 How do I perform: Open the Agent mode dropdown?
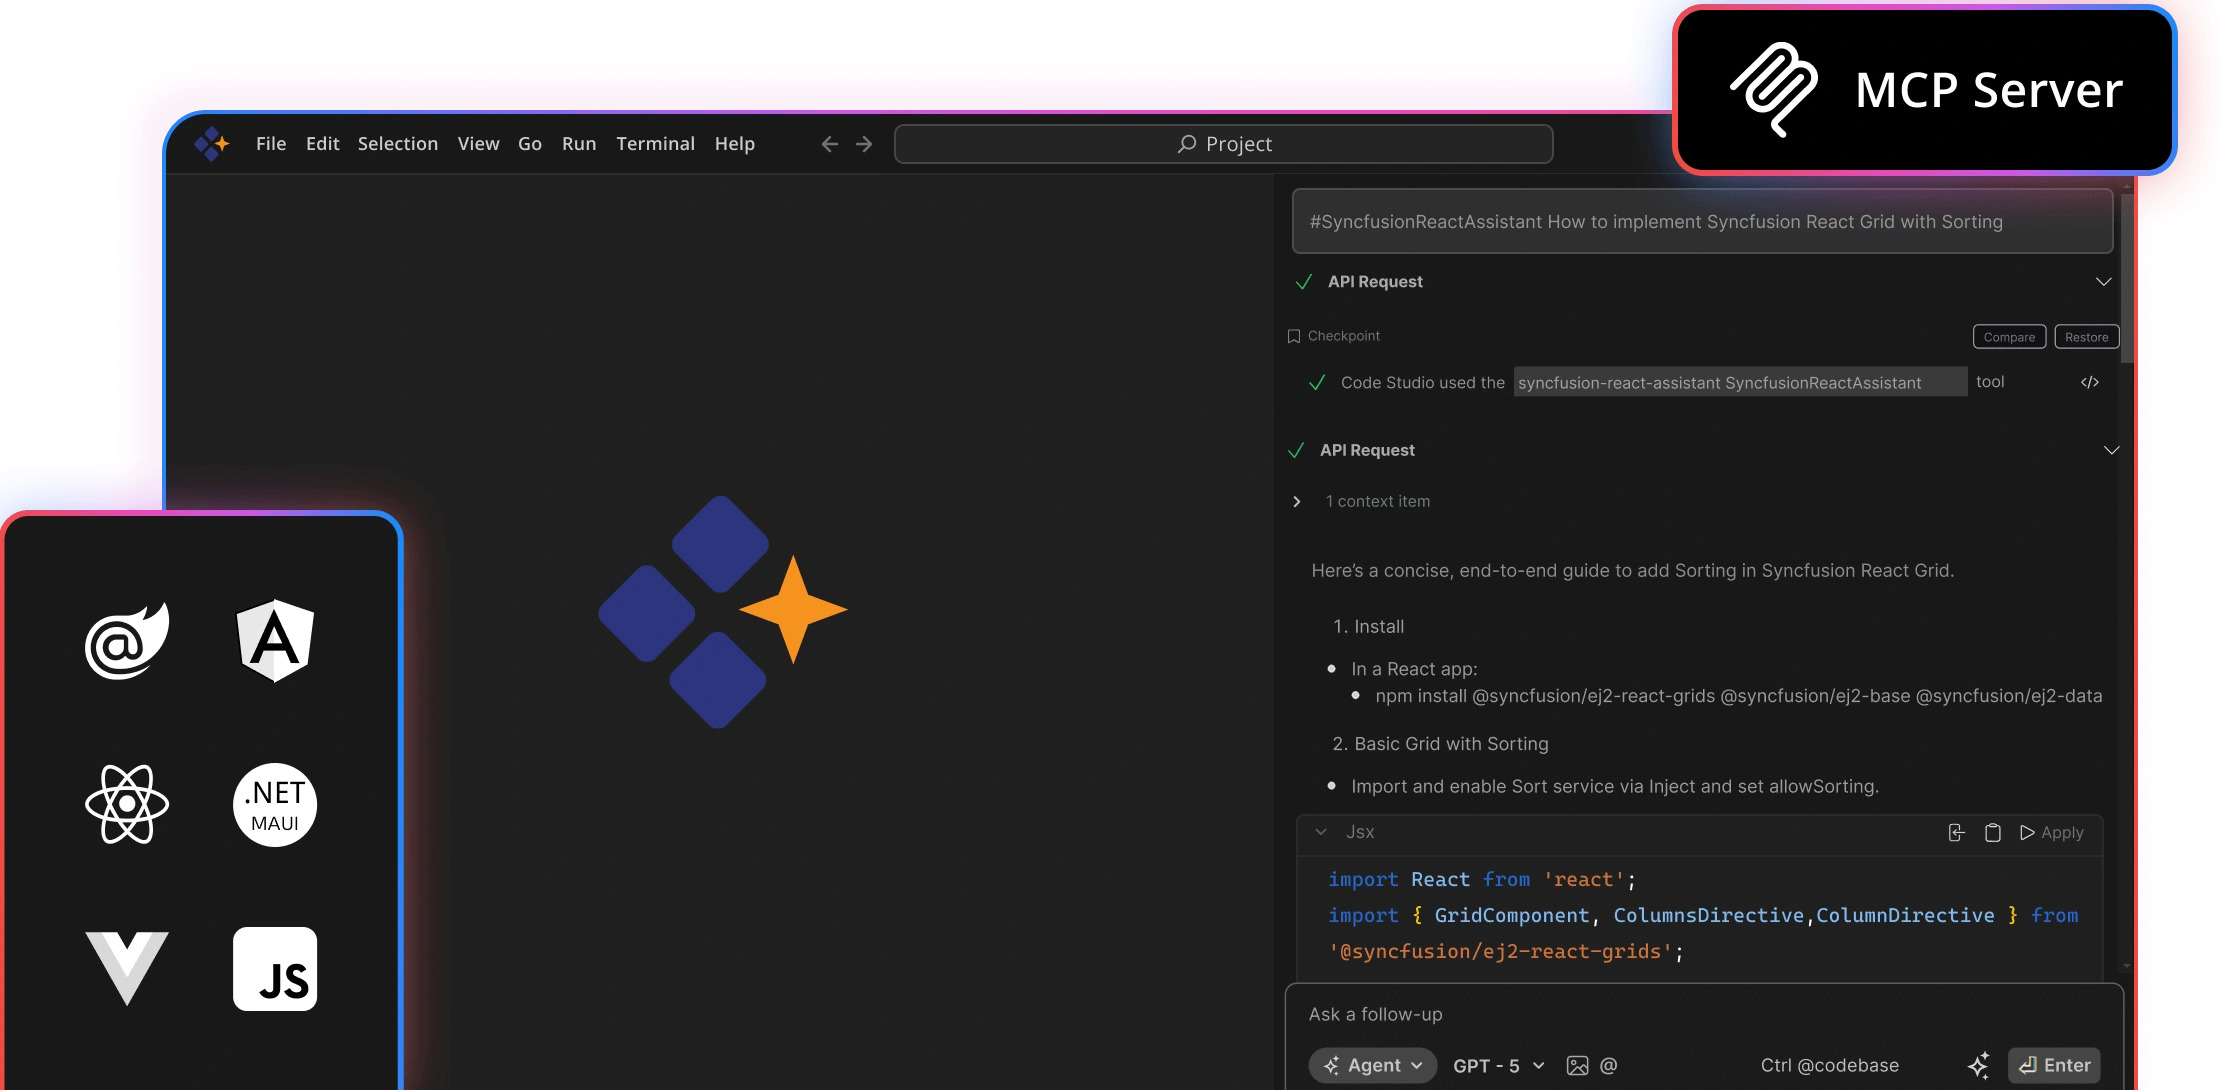point(1372,1065)
